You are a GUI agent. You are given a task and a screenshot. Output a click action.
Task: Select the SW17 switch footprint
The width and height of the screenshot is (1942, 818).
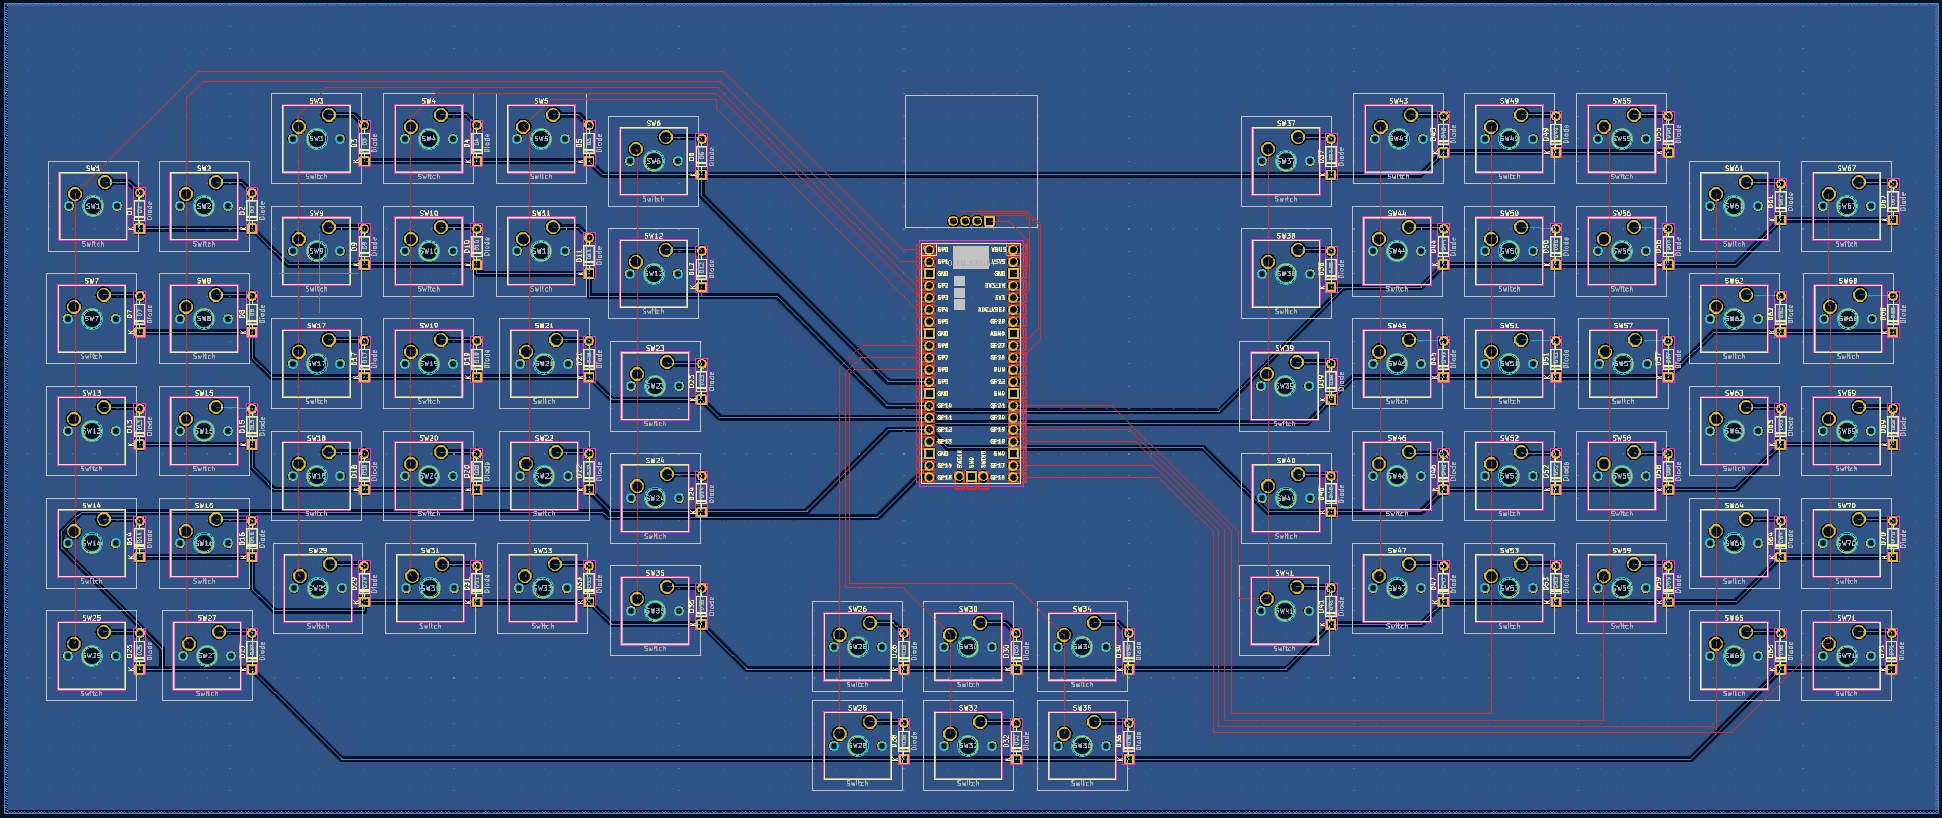click(x=316, y=364)
